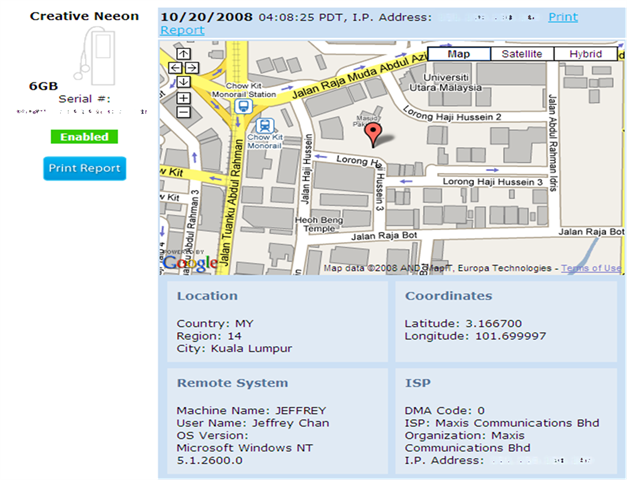Pan the map up with the arrow

(x=184, y=54)
